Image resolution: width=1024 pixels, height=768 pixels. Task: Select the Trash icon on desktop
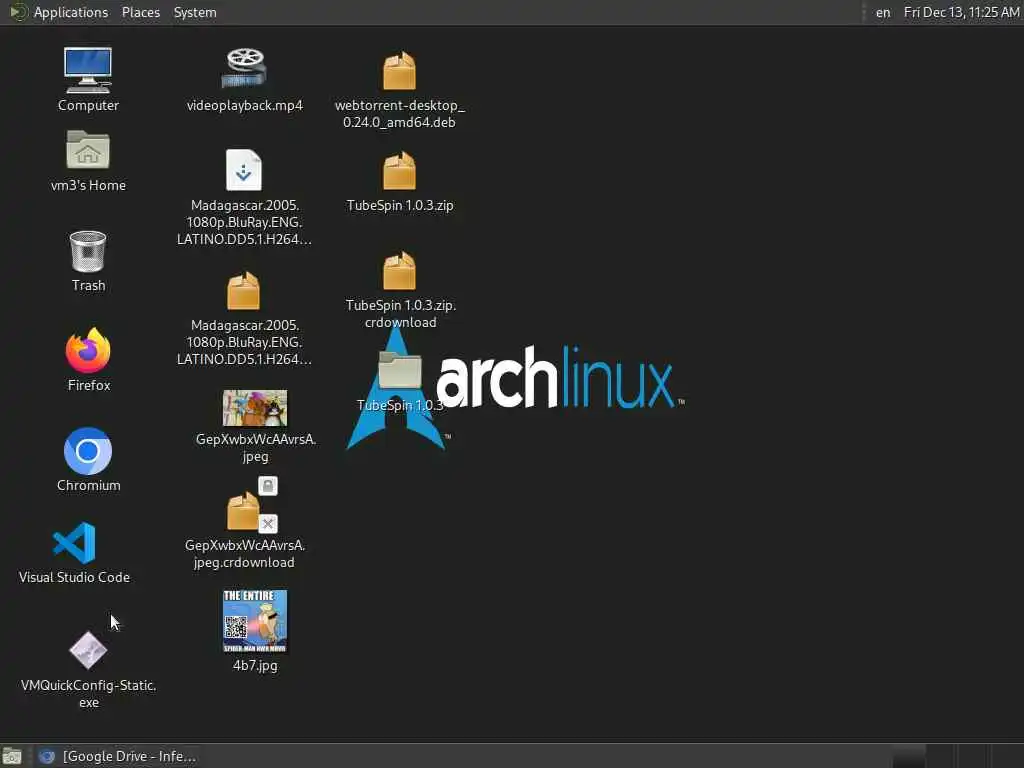pos(88,251)
